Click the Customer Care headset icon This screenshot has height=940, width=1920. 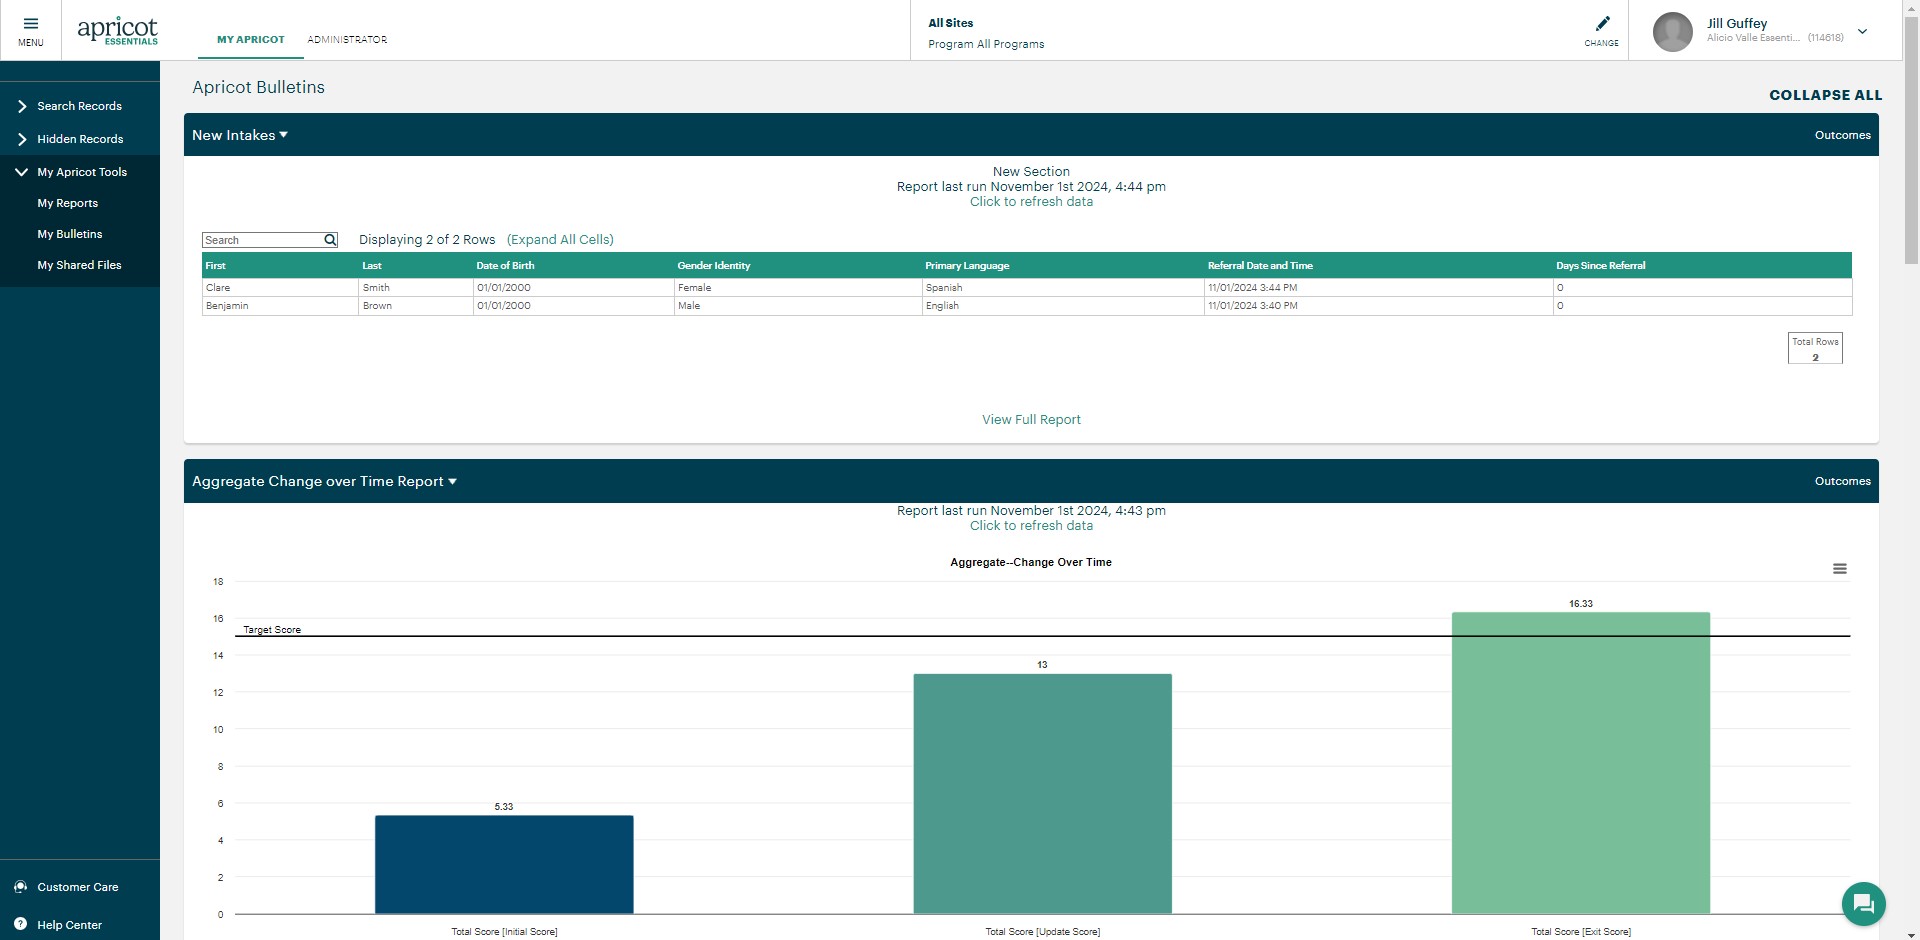[20, 887]
